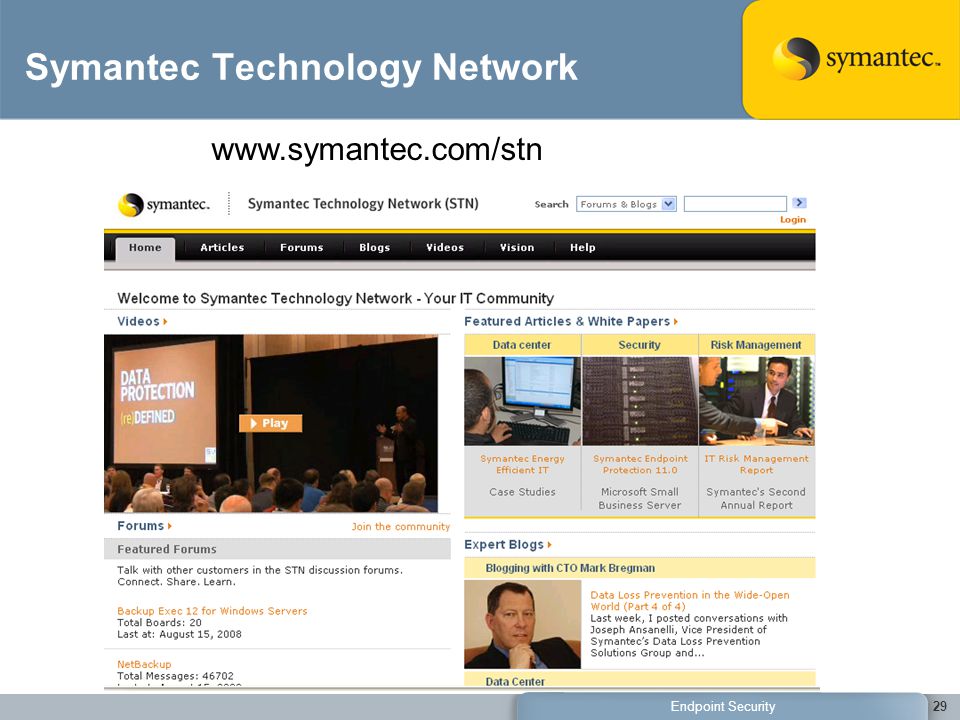Screen dimensions: 960x720
Task: Click the Videos section heading link
Action: point(138,321)
